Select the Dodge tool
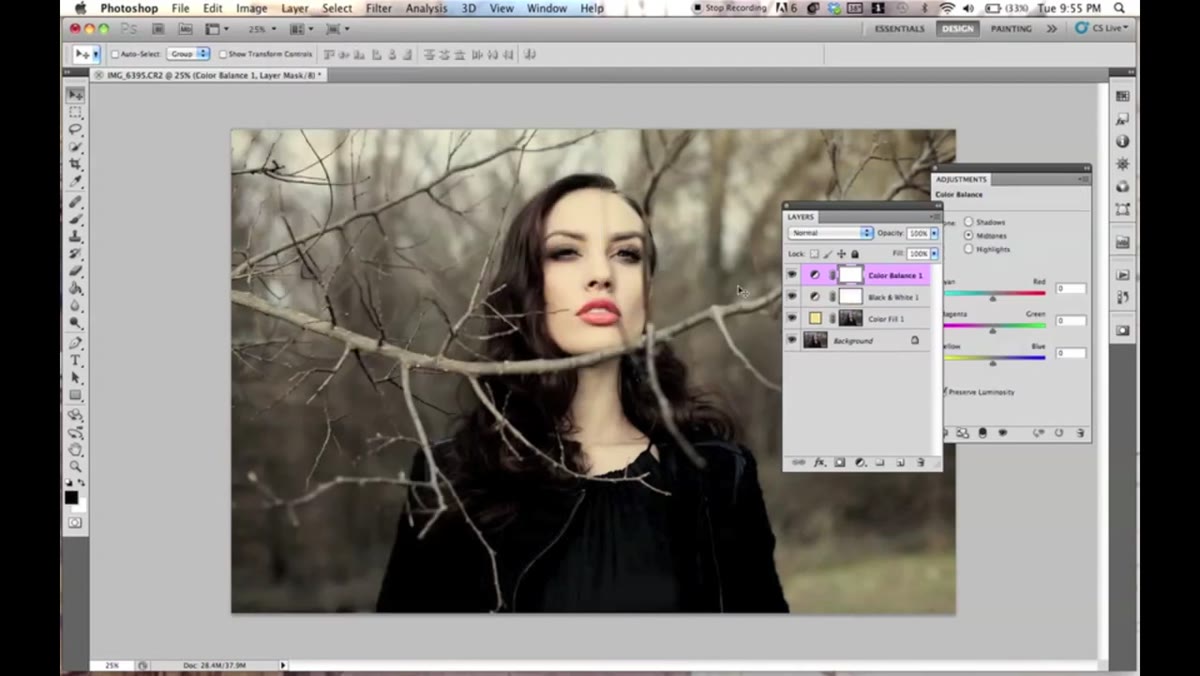Viewport: 1200px width, 676px height. (x=75, y=323)
